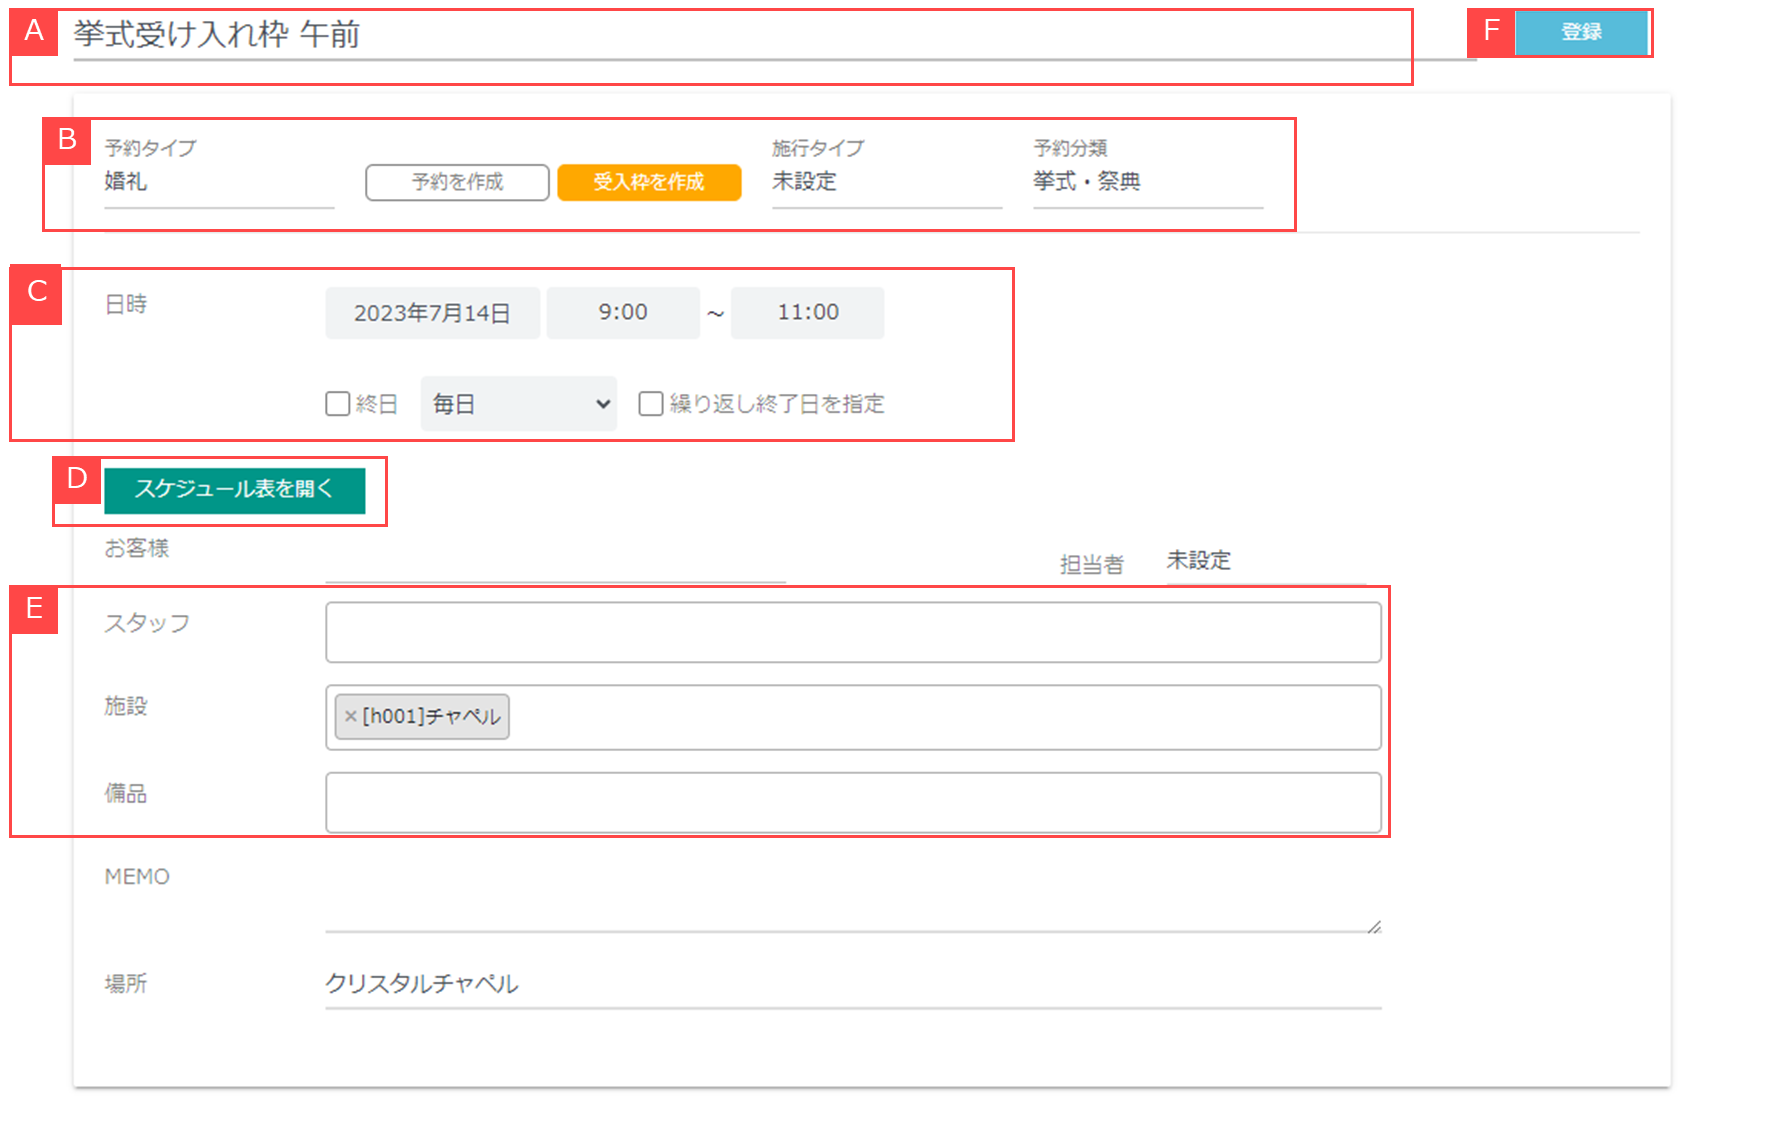Image resolution: width=1792 pixels, height=1125 pixels.
Task: Change the end time 11:00
Action: coord(807,313)
